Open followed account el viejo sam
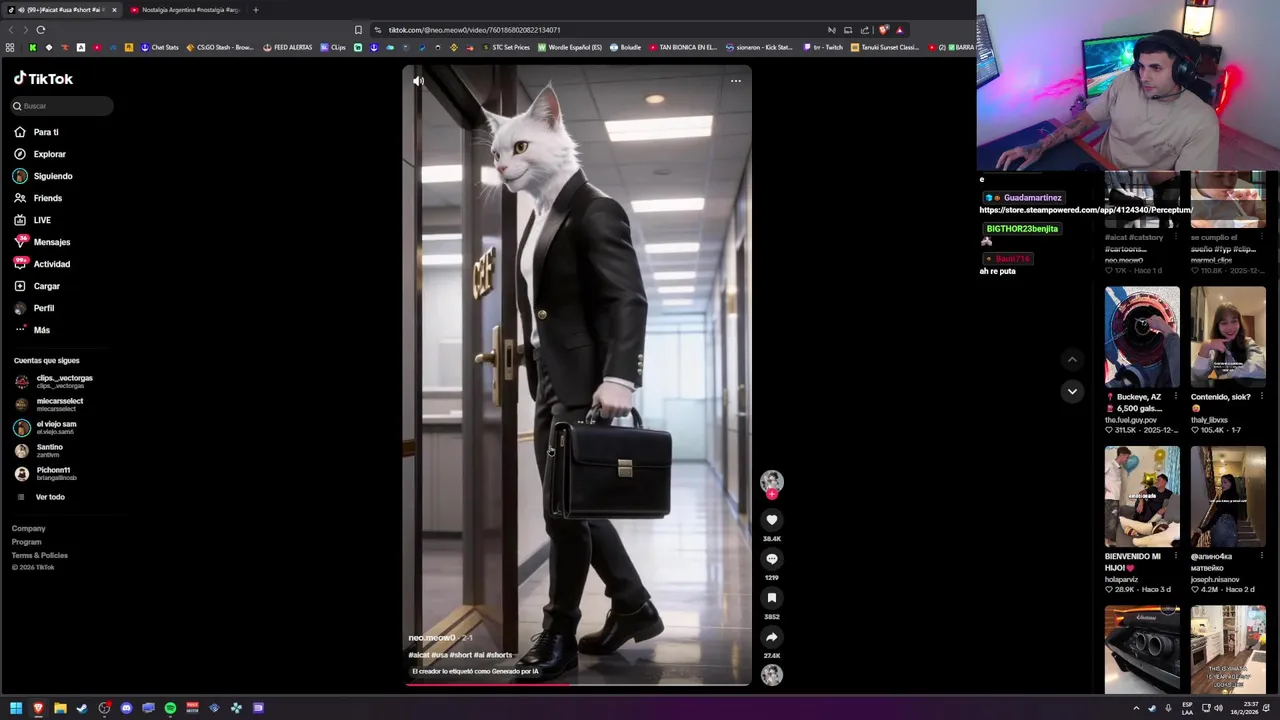Image resolution: width=1280 pixels, height=720 pixels. (x=46, y=427)
